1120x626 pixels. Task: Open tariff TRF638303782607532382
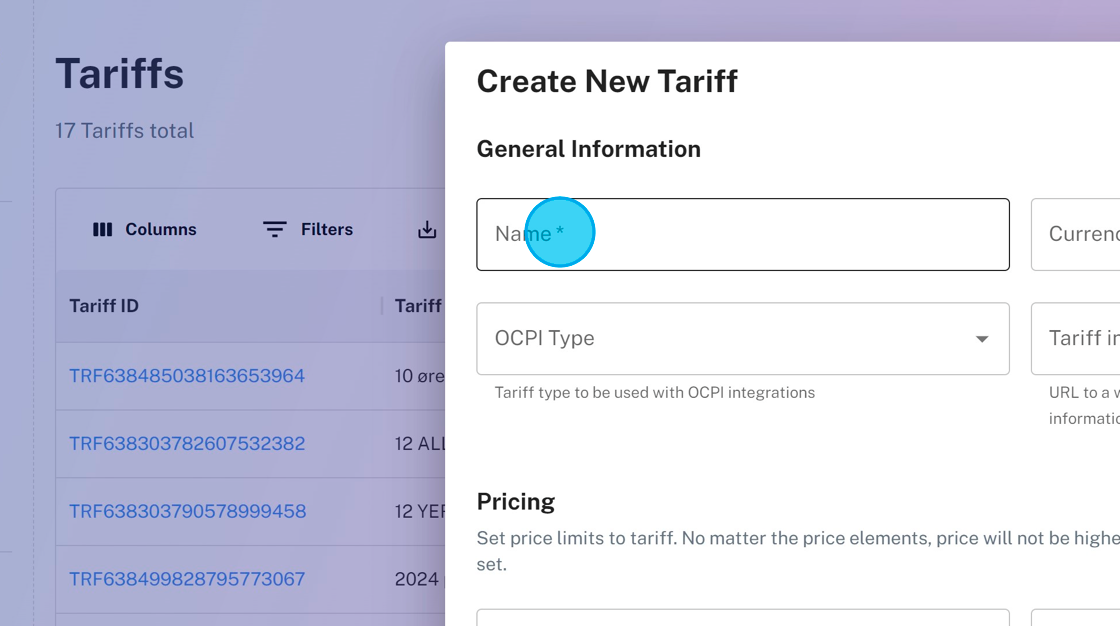tap(187, 443)
